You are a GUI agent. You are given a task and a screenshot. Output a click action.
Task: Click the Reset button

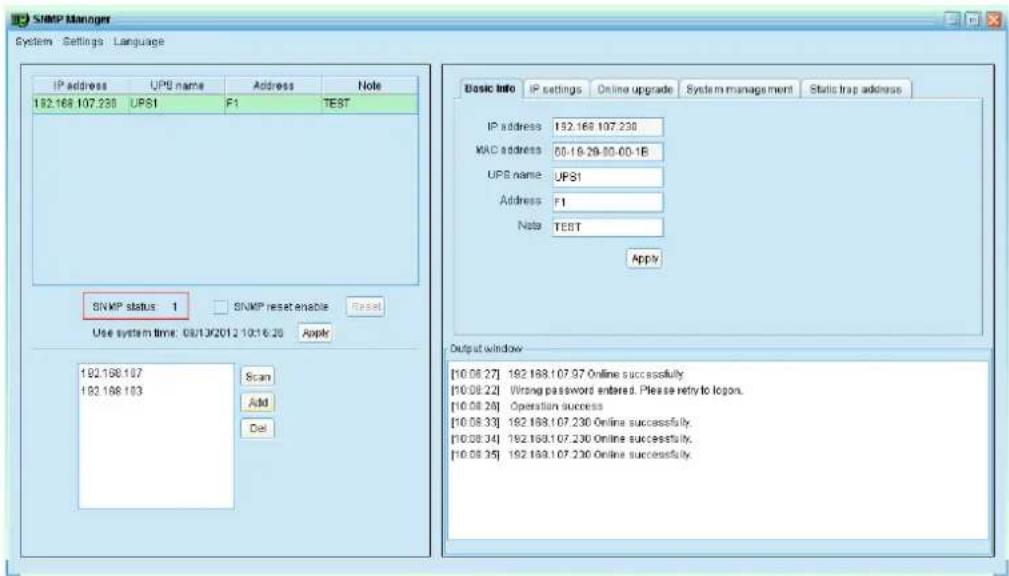[x=366, y=306]
